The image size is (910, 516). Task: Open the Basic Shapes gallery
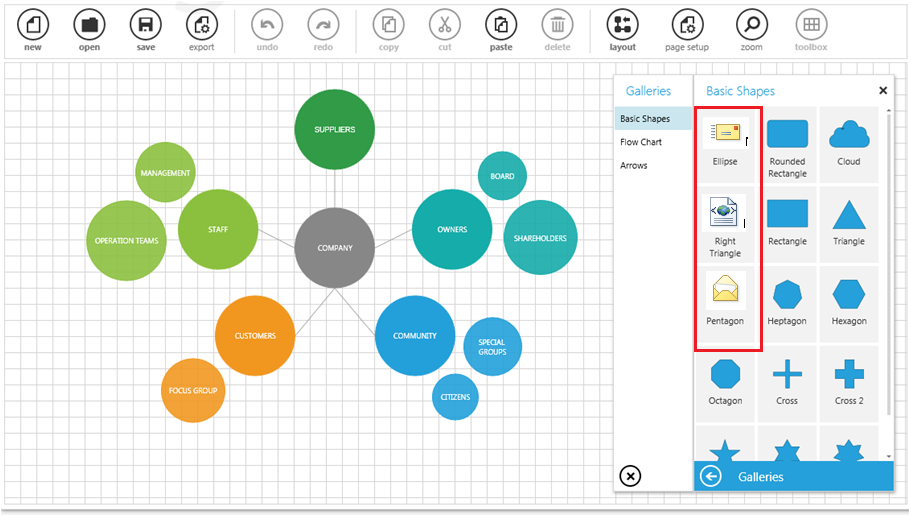pyautogui.click(x=653, y=118)
